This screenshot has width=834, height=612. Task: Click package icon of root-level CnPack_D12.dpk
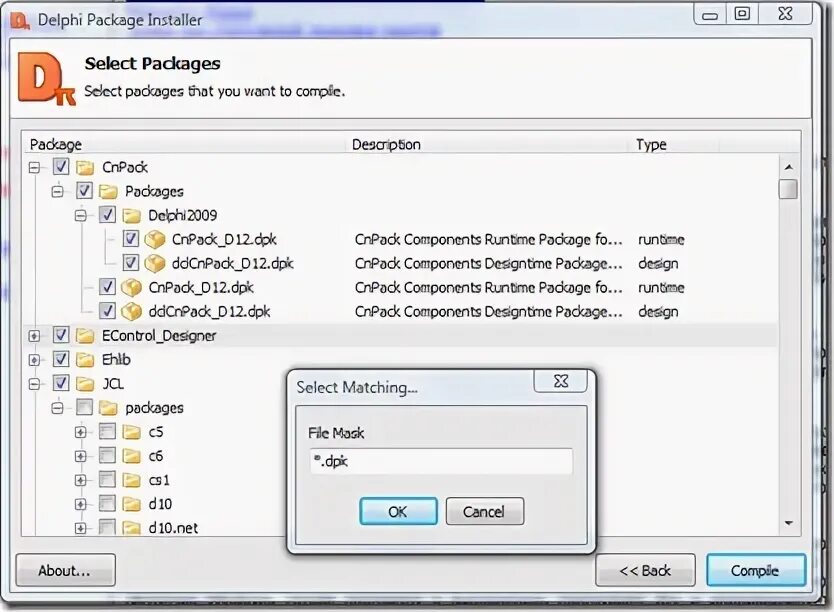131,288
